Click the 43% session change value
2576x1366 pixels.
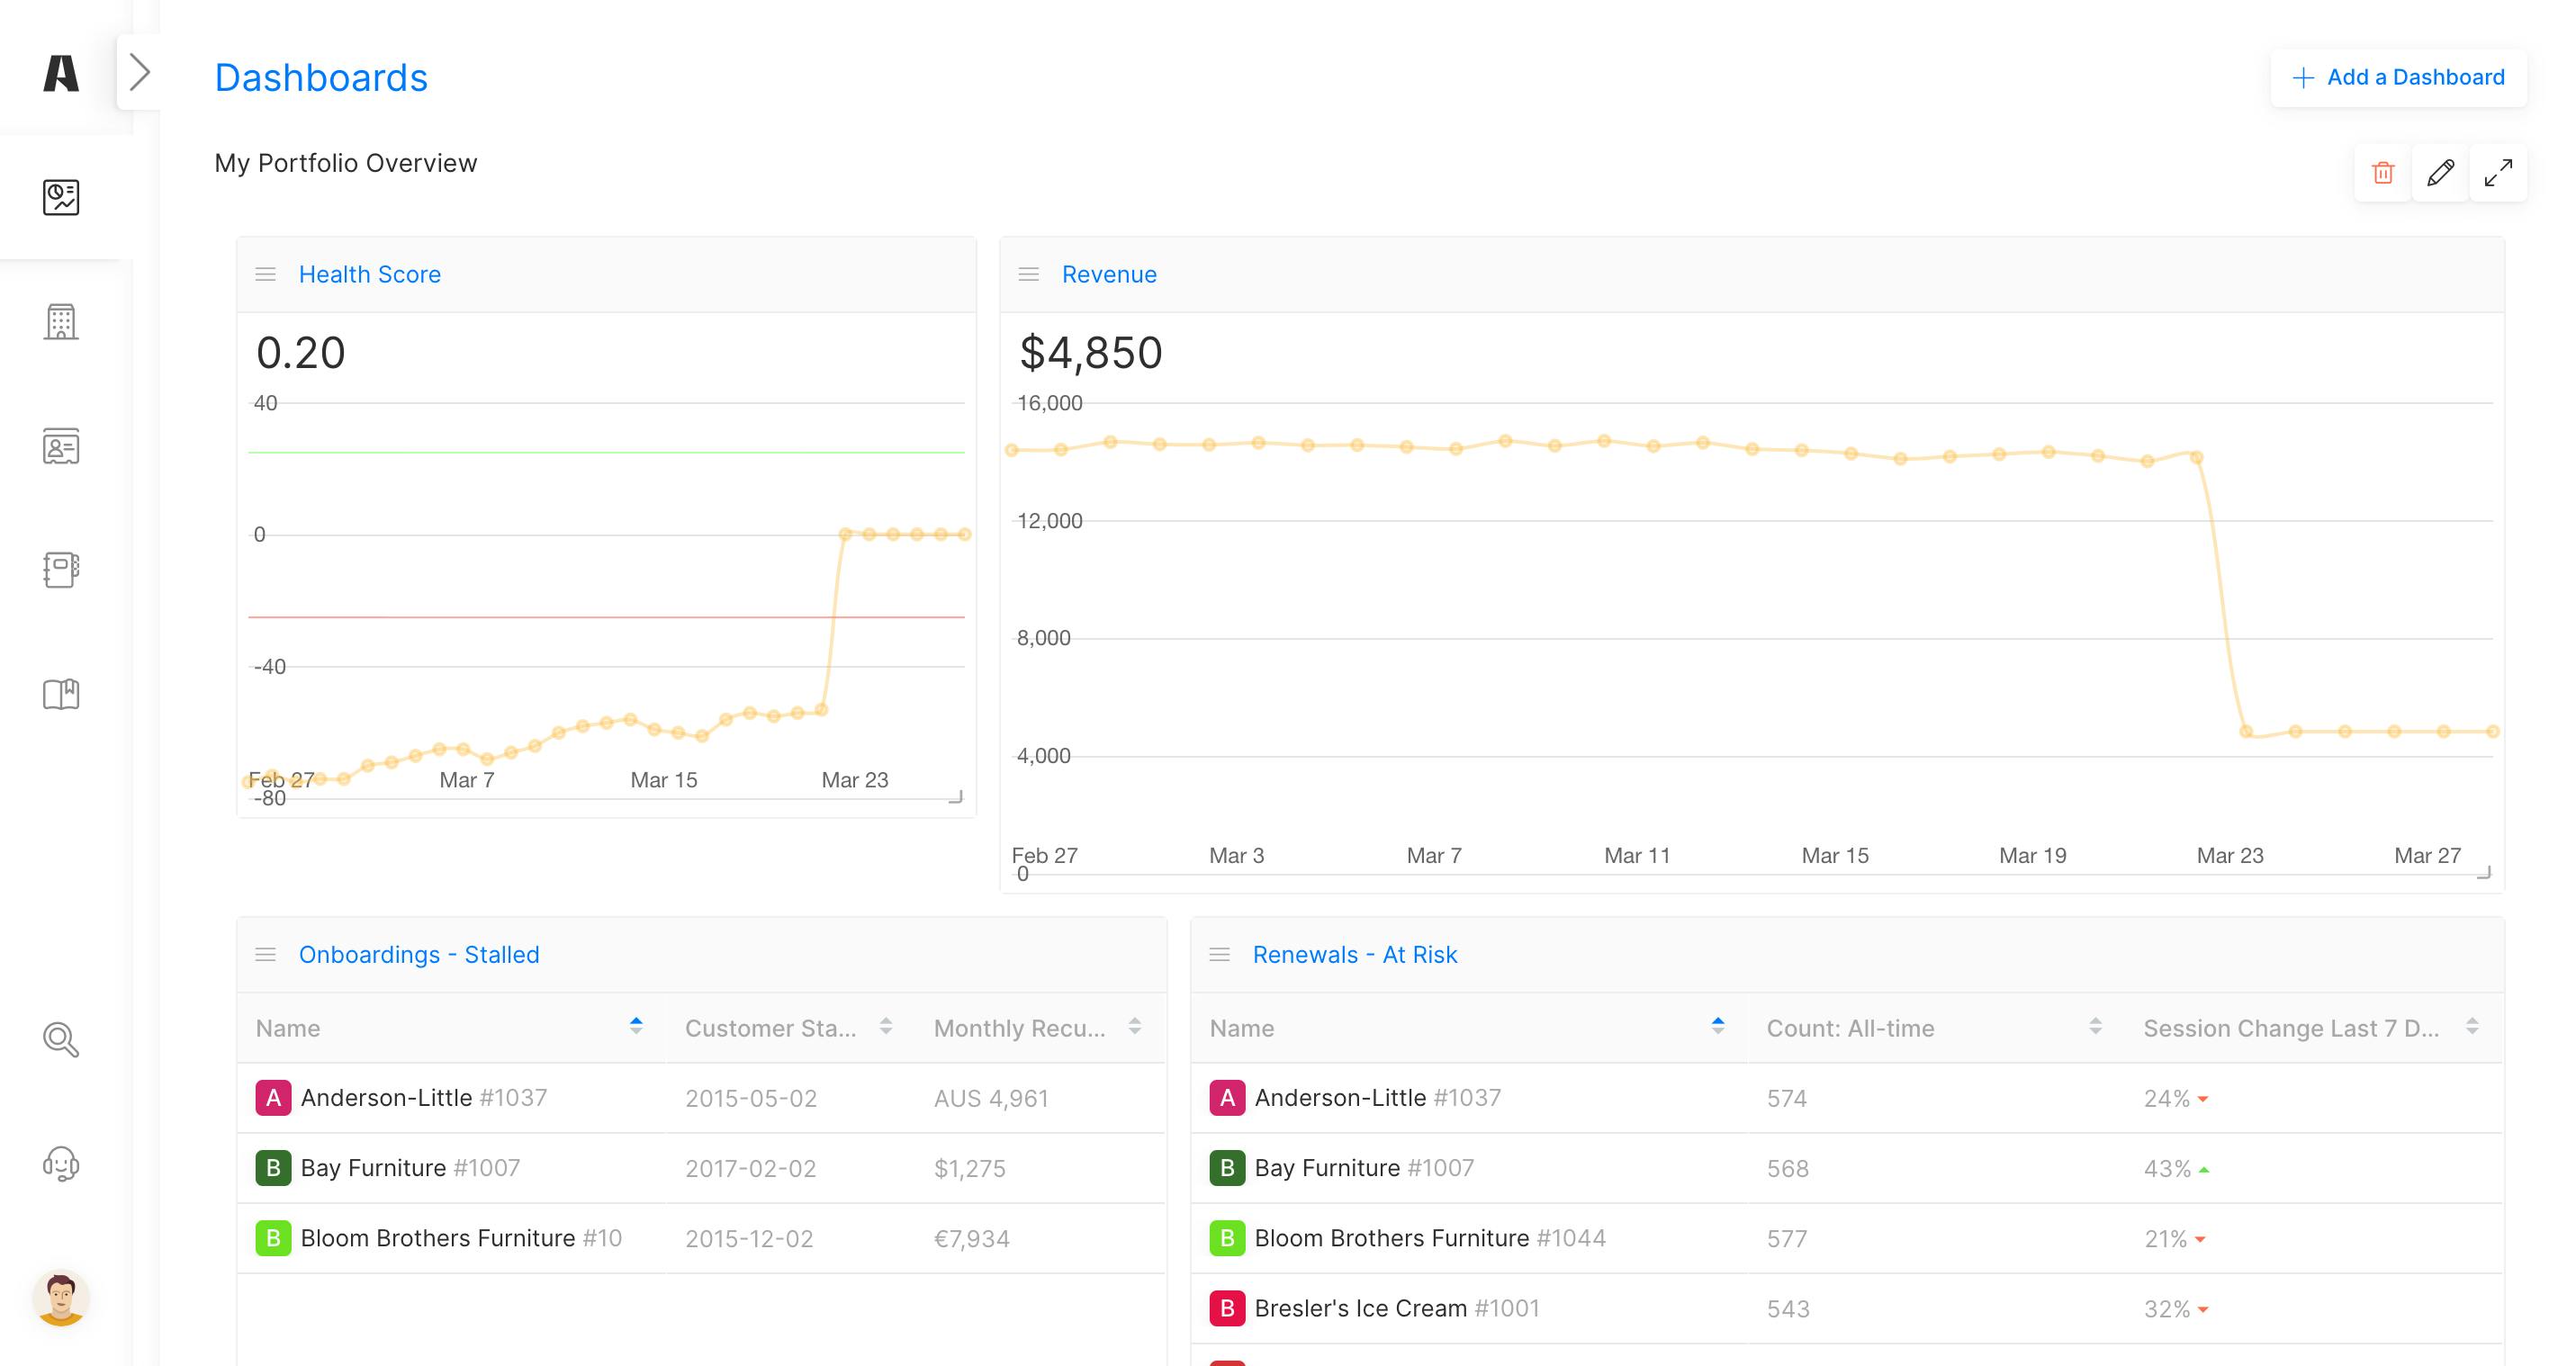[2167, 1168]
